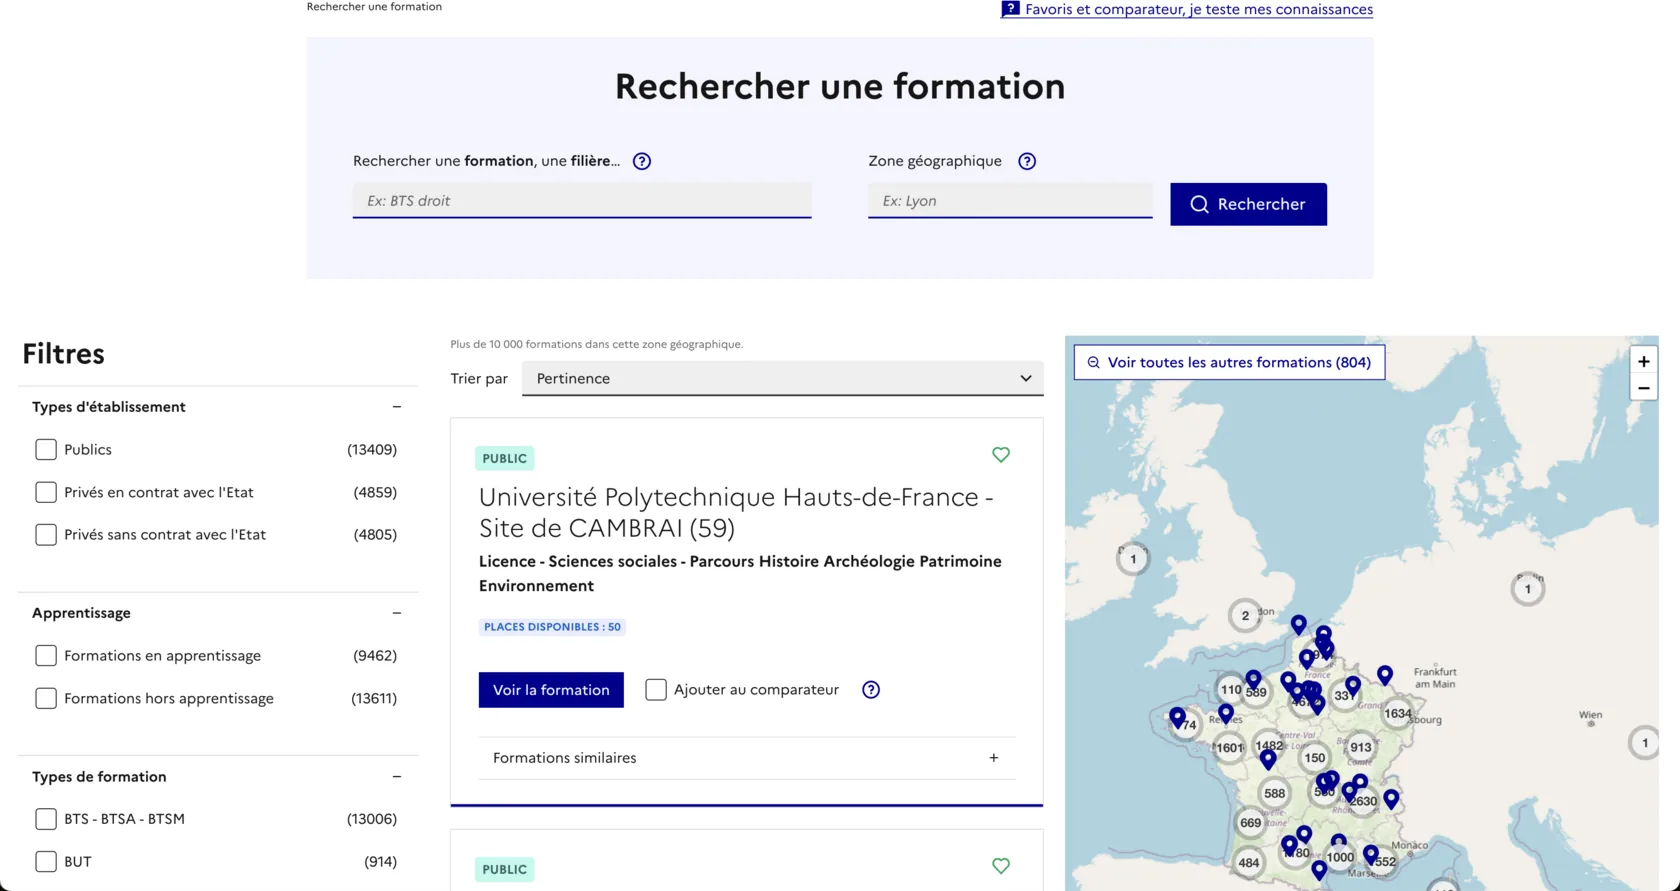Zoom out on the map
The image size is (1680, 891).
point(1644,388)
